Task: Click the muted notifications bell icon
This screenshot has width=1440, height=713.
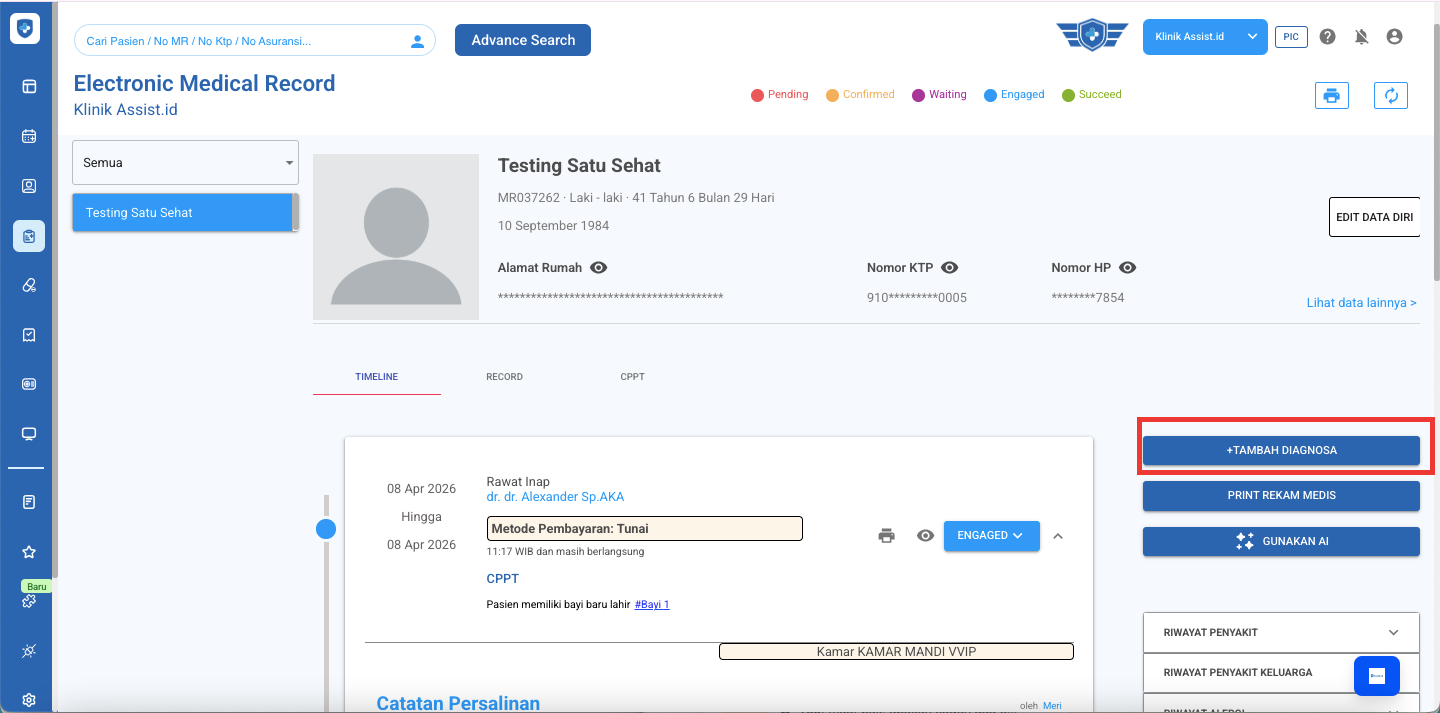Action: [x=1361, y=37]
